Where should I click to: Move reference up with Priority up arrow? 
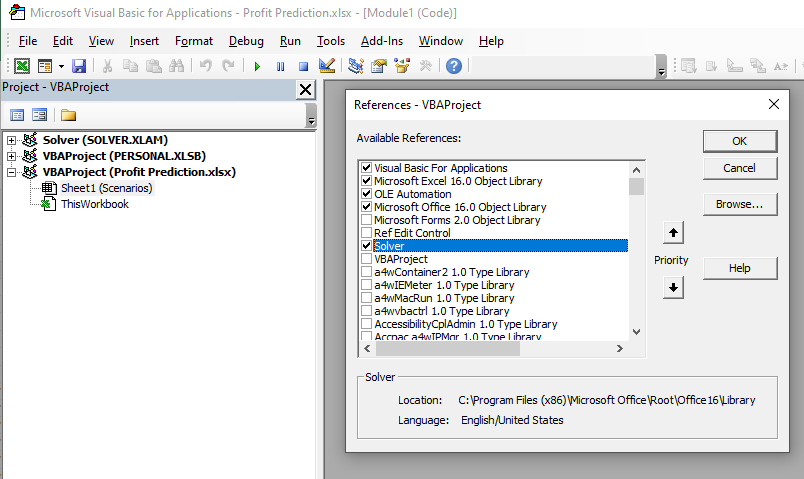(674, 233)
